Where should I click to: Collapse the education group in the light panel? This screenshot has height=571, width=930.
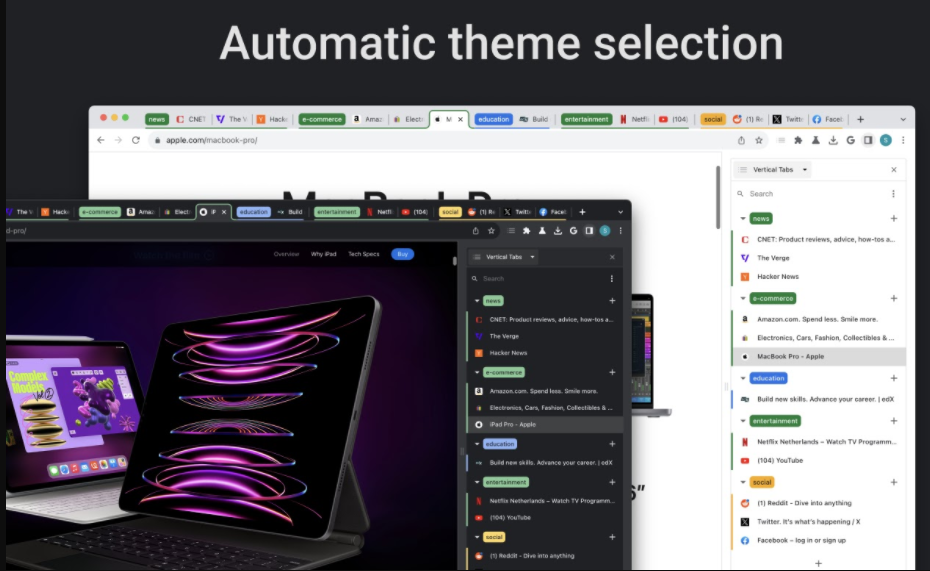(743, 378)
